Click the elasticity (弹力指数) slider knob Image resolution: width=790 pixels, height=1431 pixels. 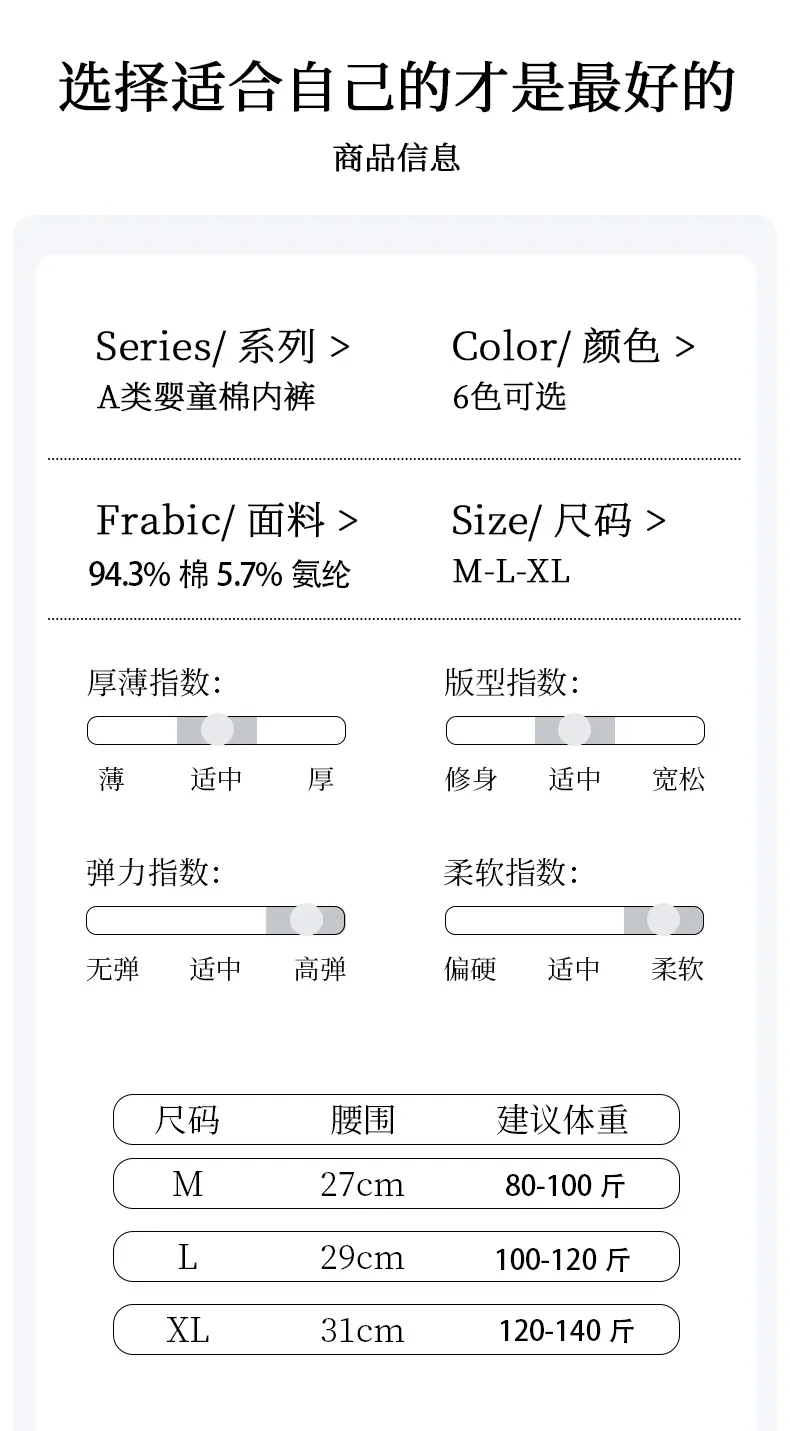(306, 920)
